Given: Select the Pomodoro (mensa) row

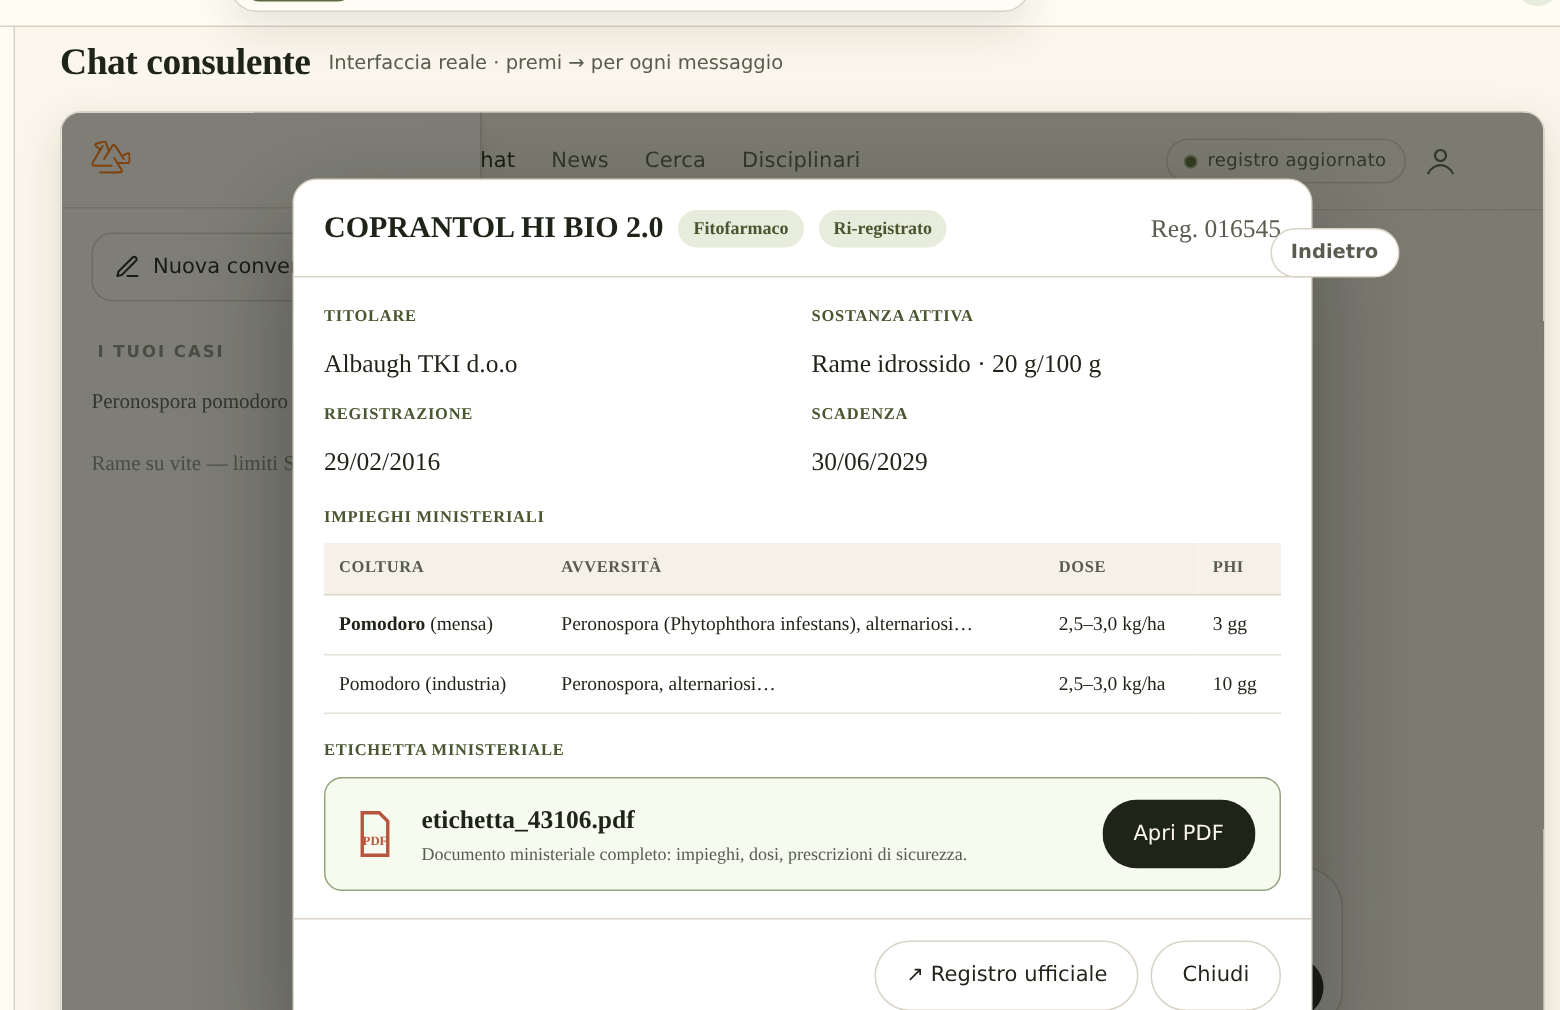Looking at the screenshot, I should point(802,624).
